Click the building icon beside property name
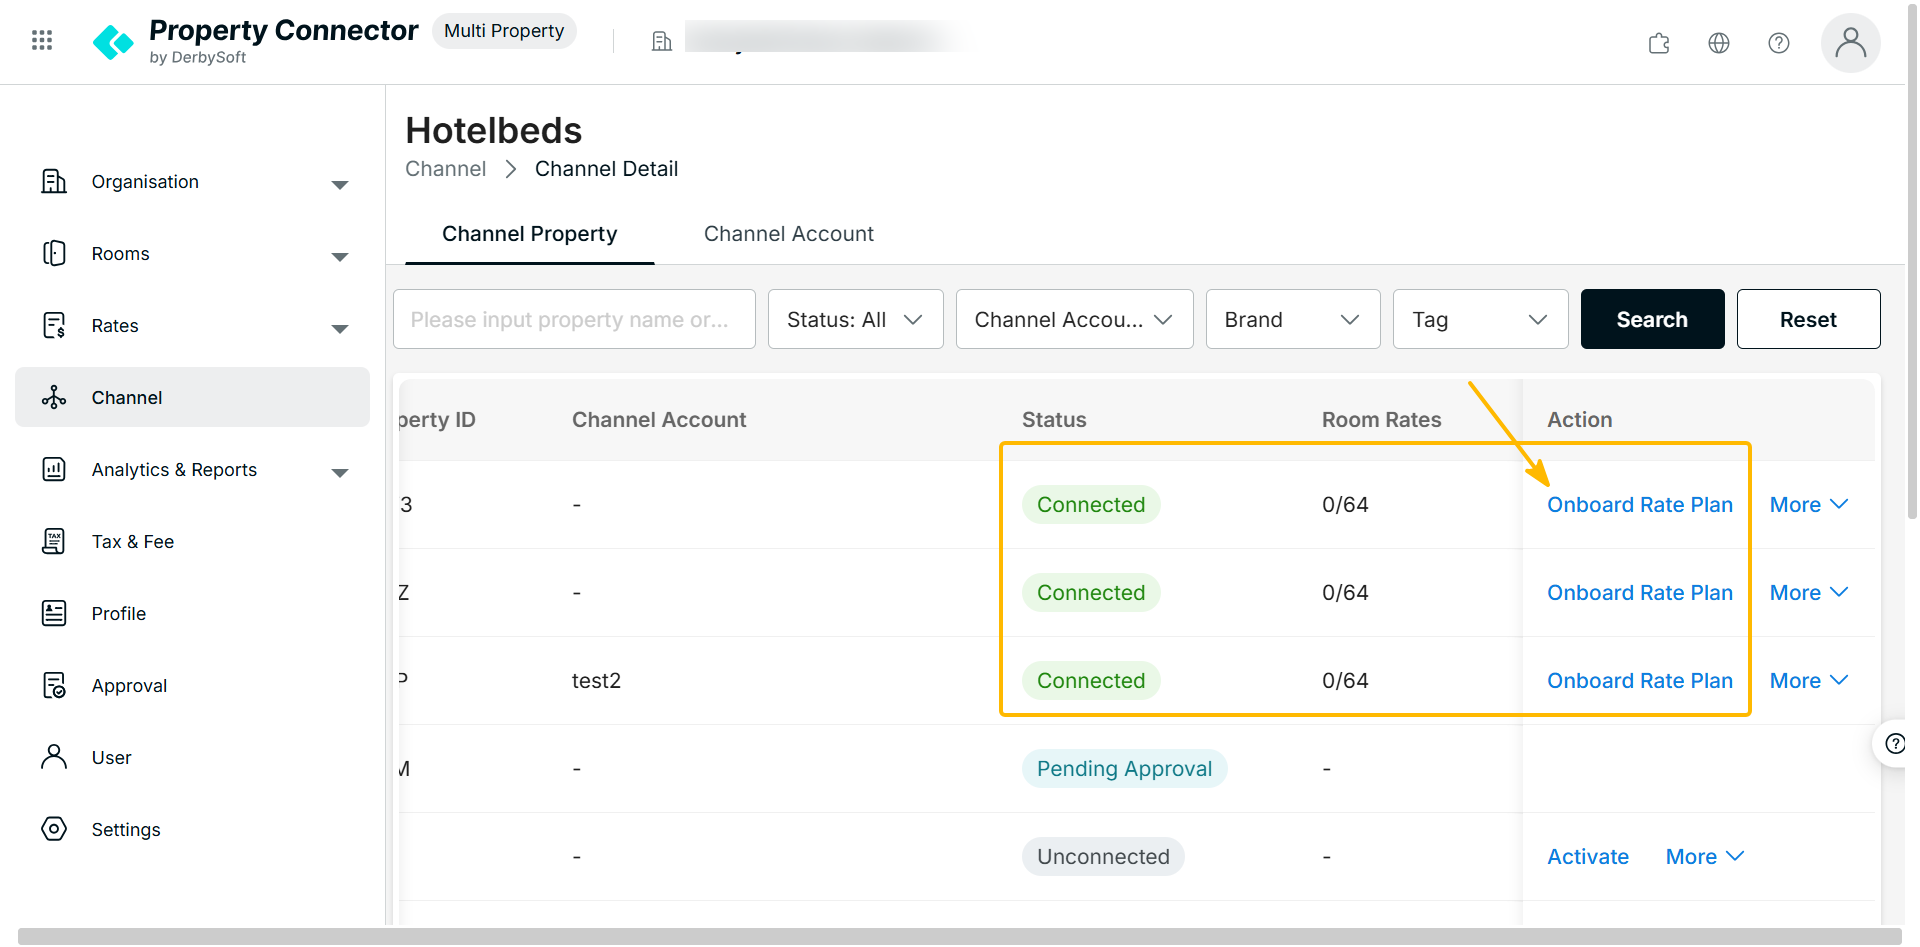Image resolution: width=1920 pixels, height=947 pixels. [661, 41]
